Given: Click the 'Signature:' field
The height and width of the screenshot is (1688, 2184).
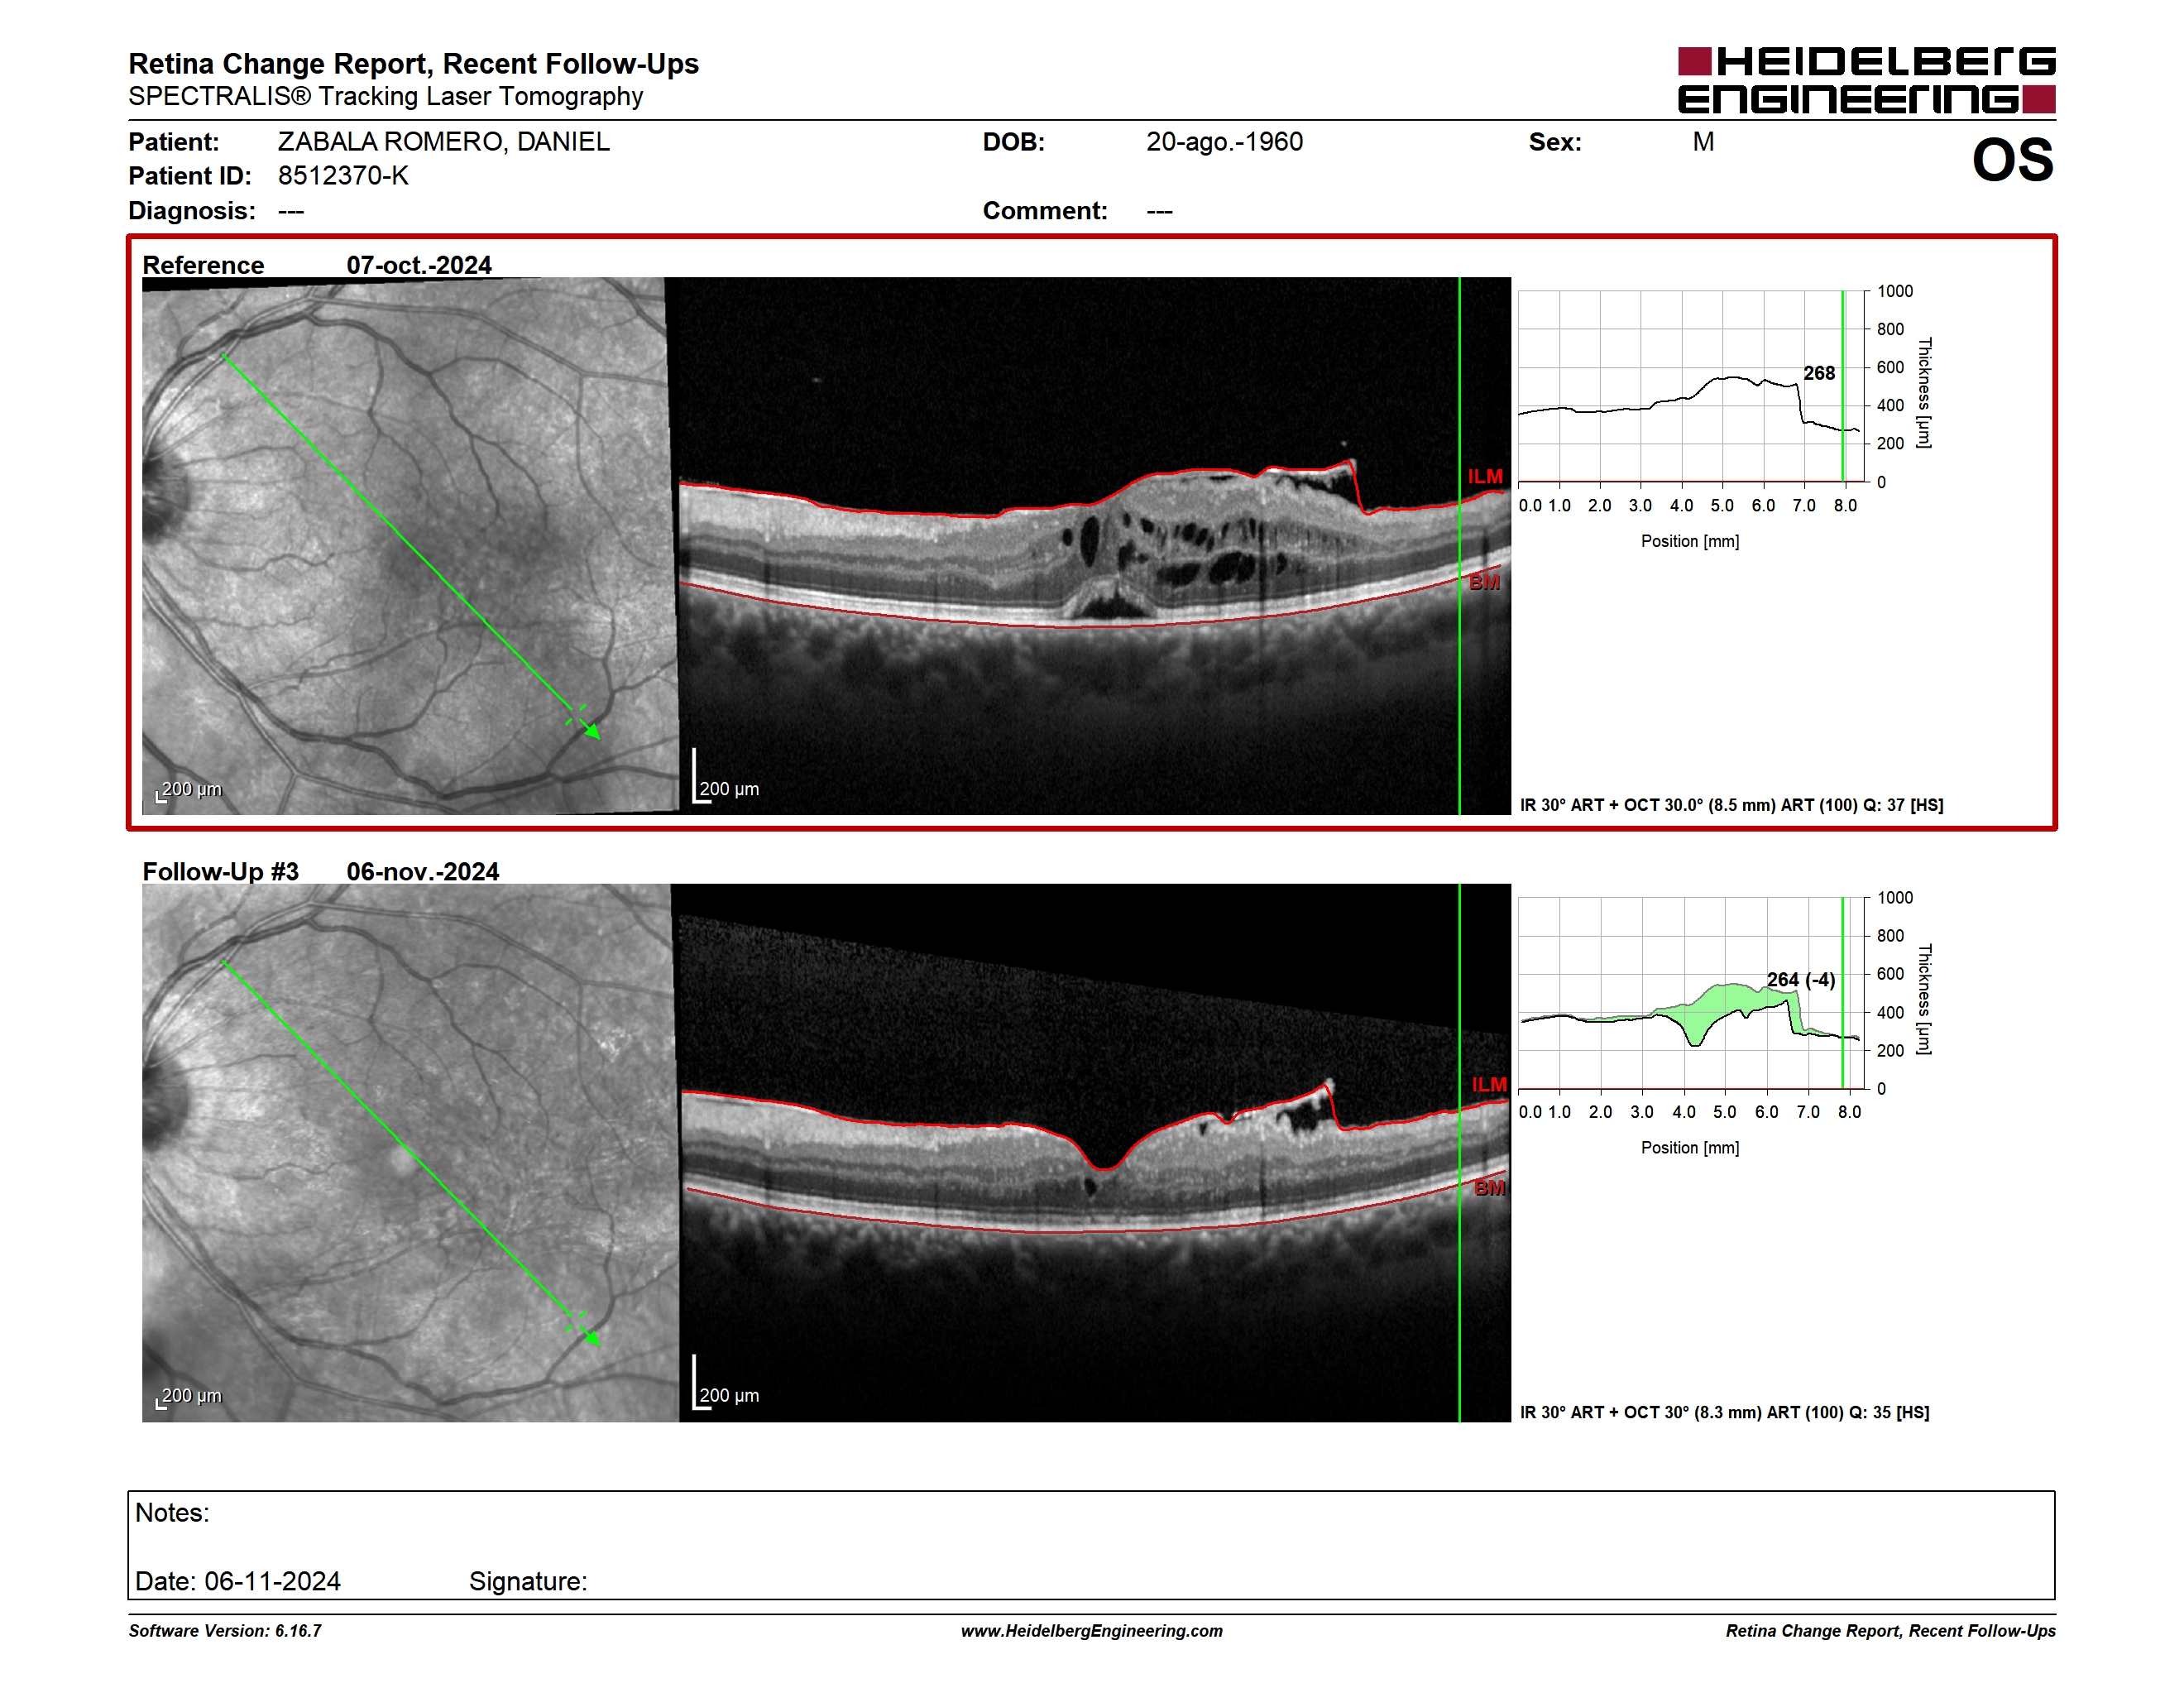Looking at the screenshot, I should pyautogui.click(x=528, y=1582).
